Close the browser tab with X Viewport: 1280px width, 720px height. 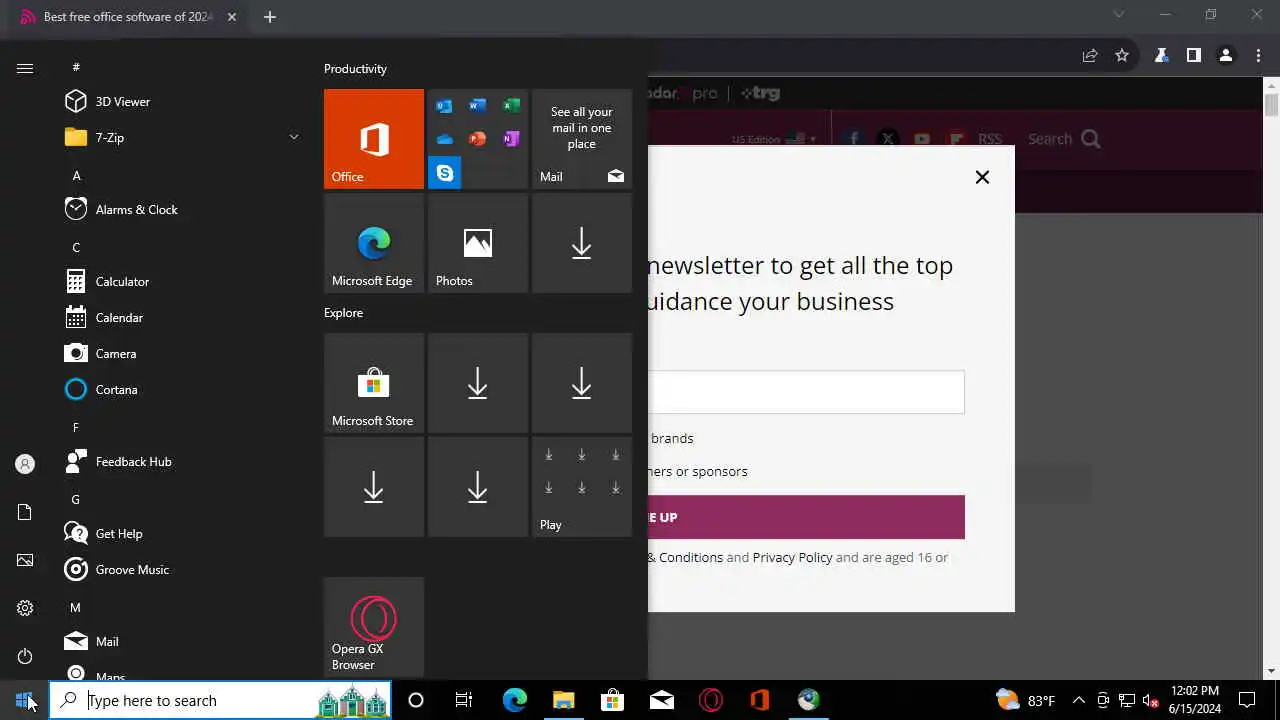[x=232, y=17]
